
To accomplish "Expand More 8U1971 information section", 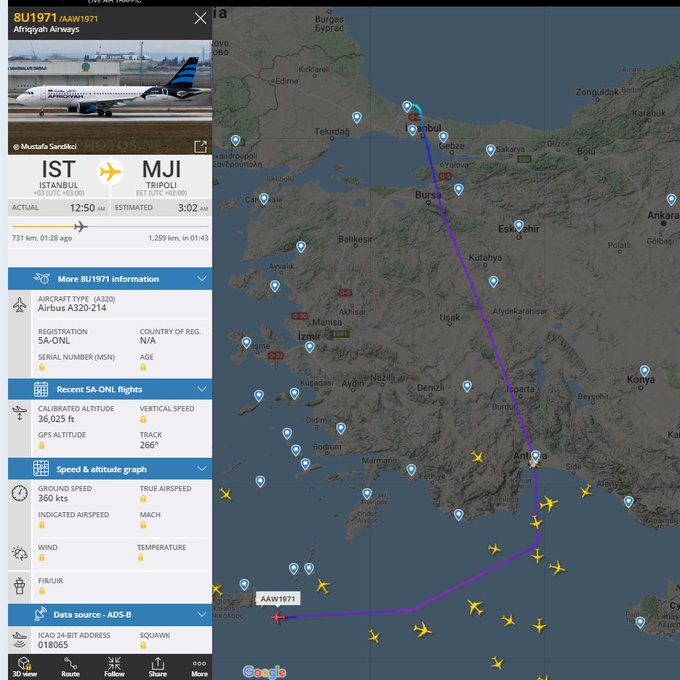I will coord(110,279).
